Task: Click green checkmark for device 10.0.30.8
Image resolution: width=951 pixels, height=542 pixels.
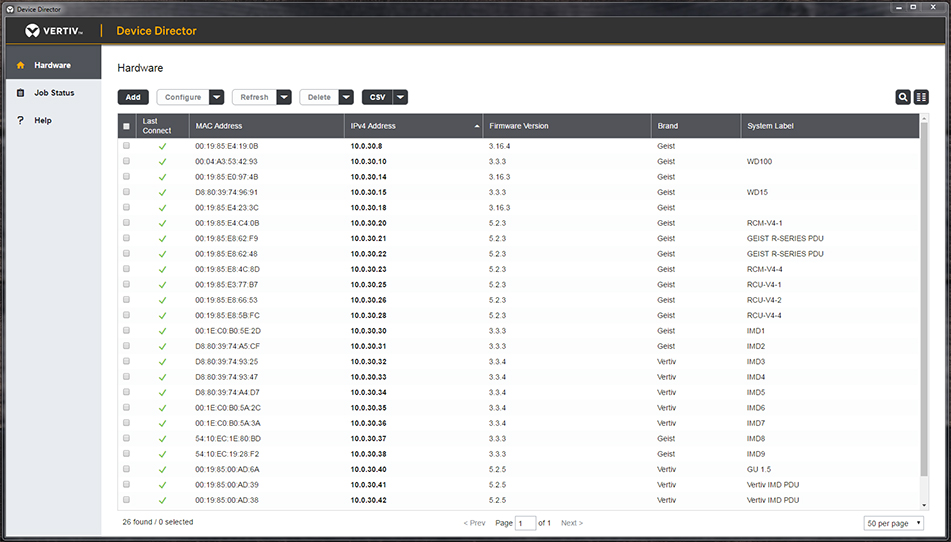Action: 162,146
